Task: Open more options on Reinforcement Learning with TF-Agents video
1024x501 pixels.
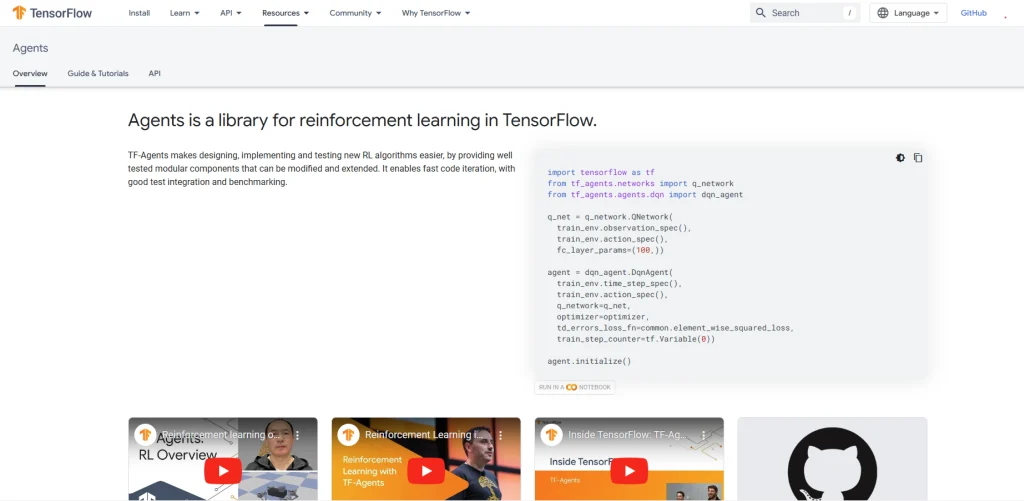Action: pyautogui.click(x=500, y=434)
